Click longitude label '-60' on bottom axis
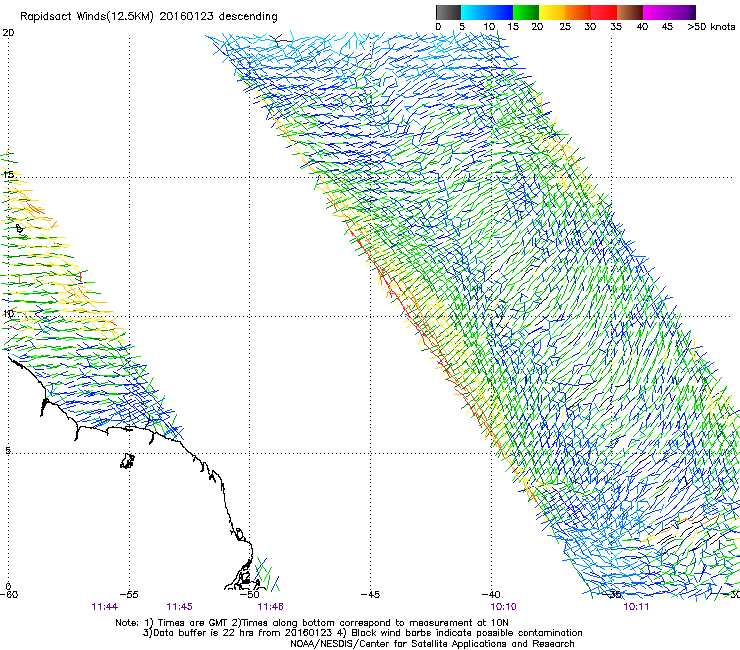 pyautogui.click(x=8, y=594)
